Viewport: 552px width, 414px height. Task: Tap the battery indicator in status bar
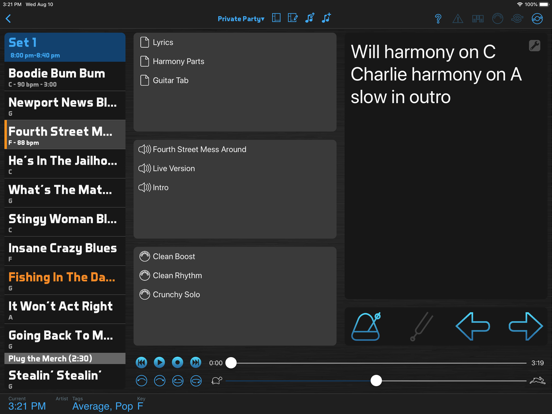[x=544, y=4]
